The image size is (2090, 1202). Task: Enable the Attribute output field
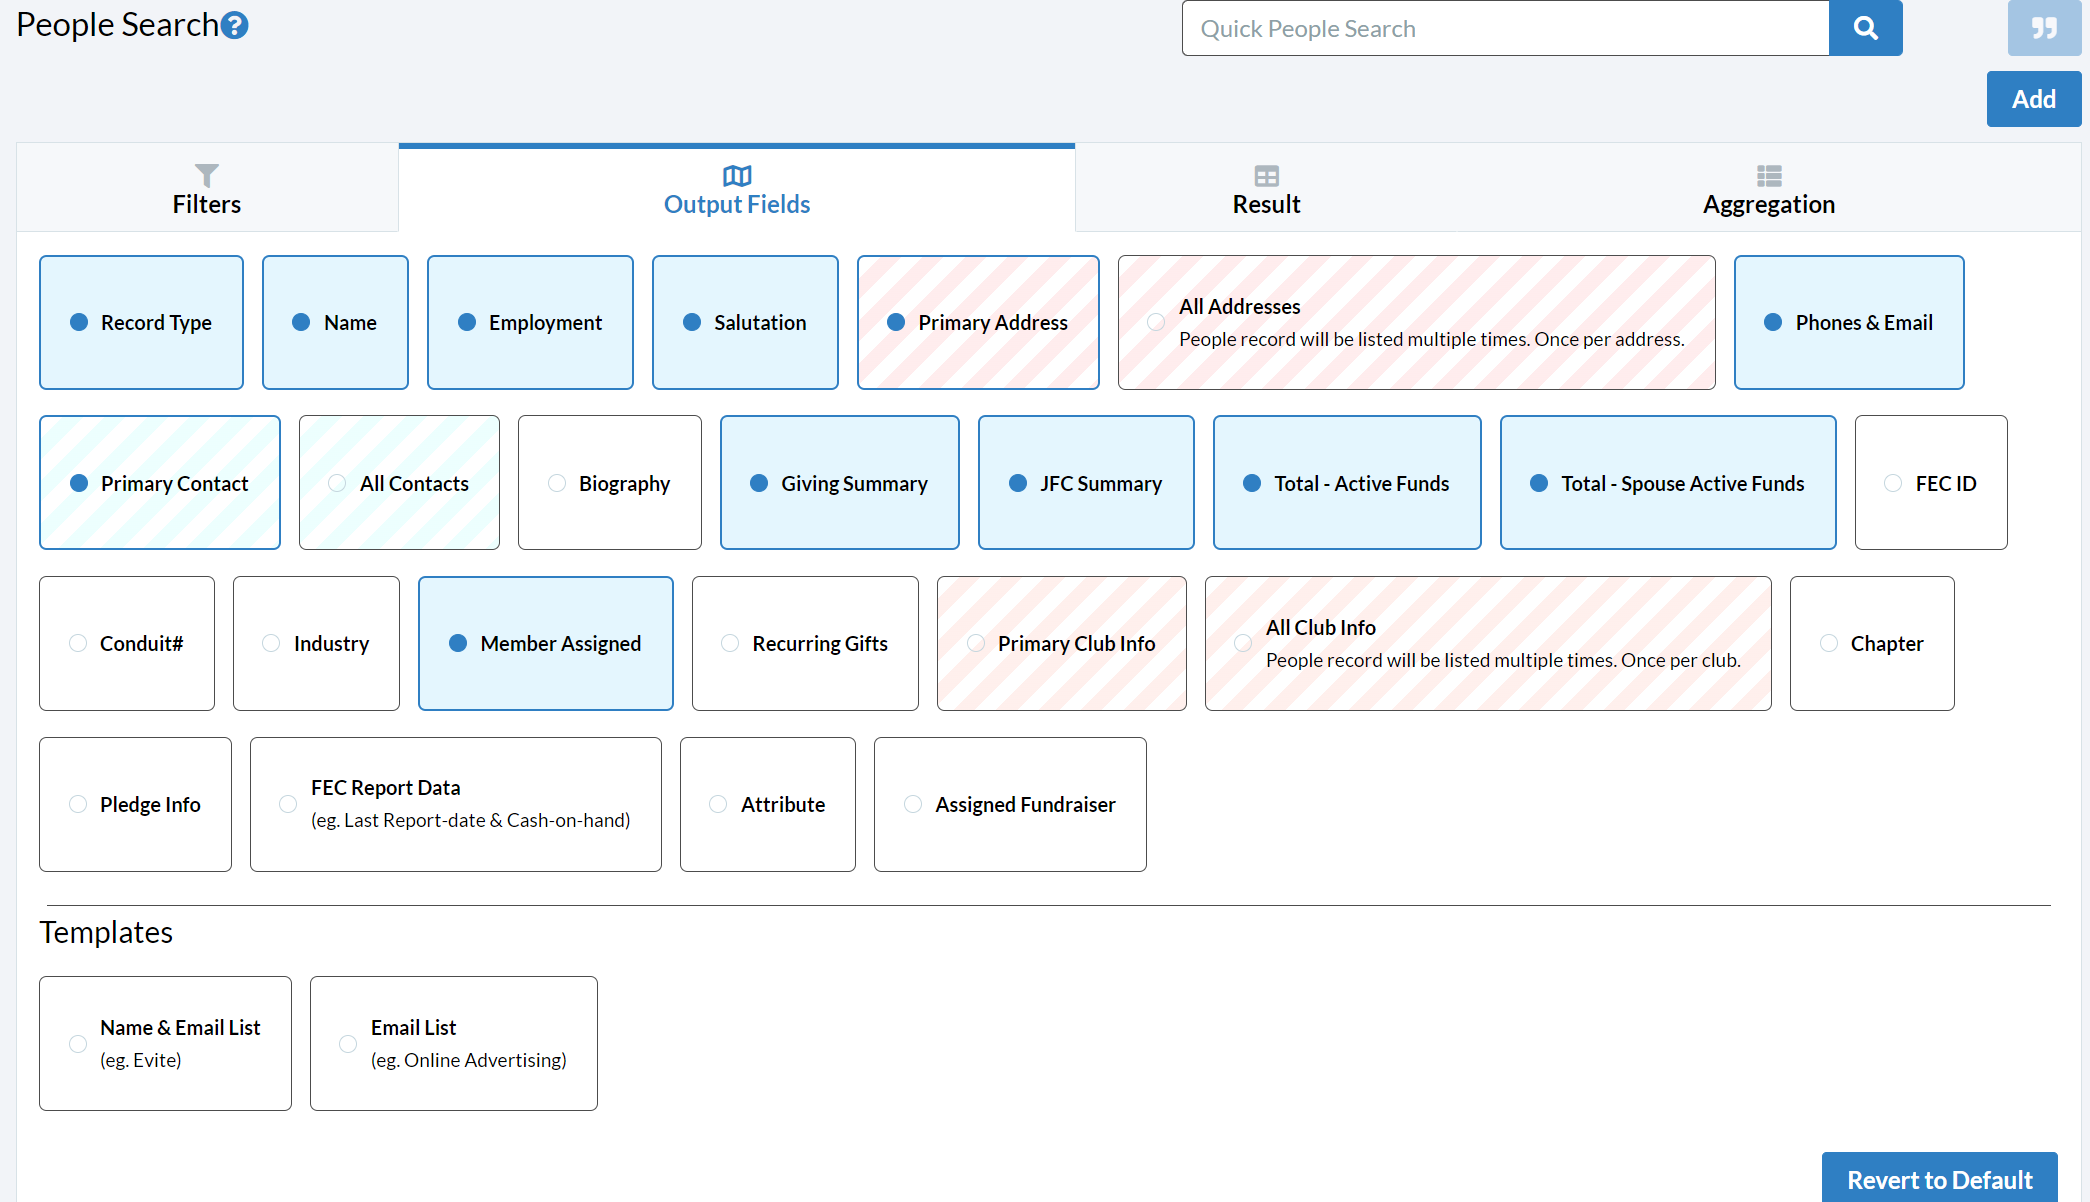point(768,804)
